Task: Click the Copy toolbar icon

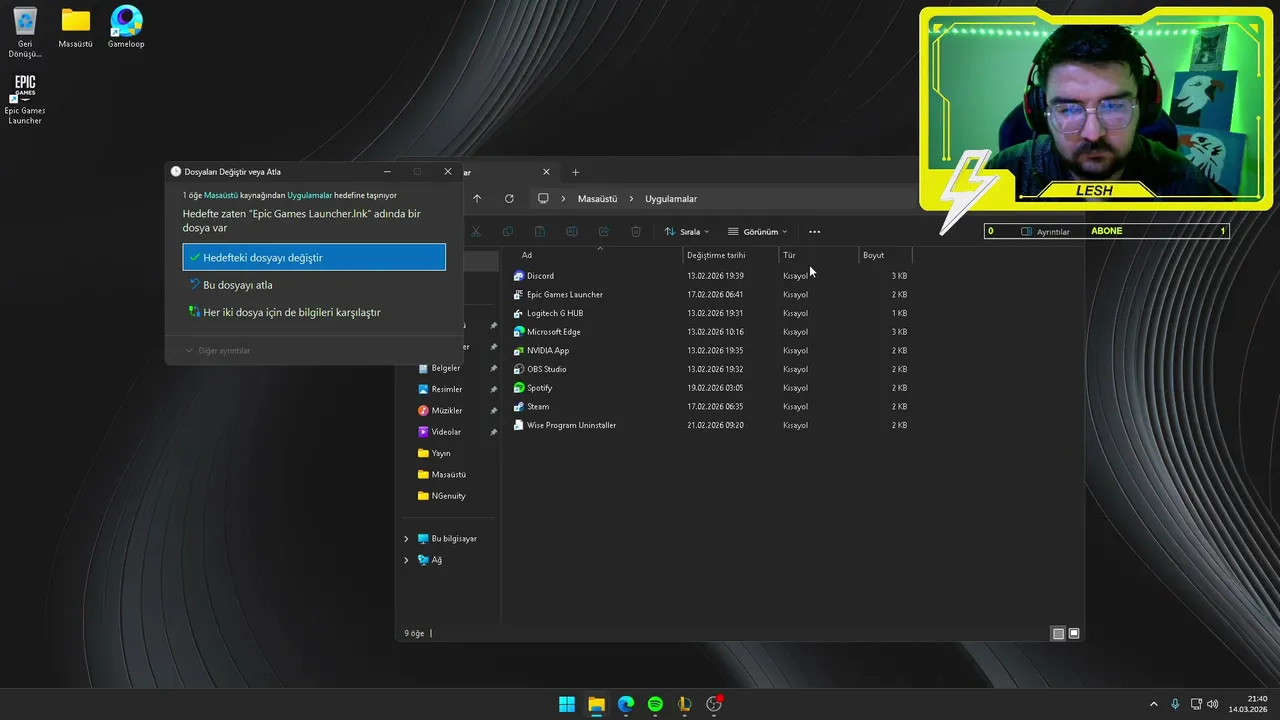Action: click(x=508, y=232)
